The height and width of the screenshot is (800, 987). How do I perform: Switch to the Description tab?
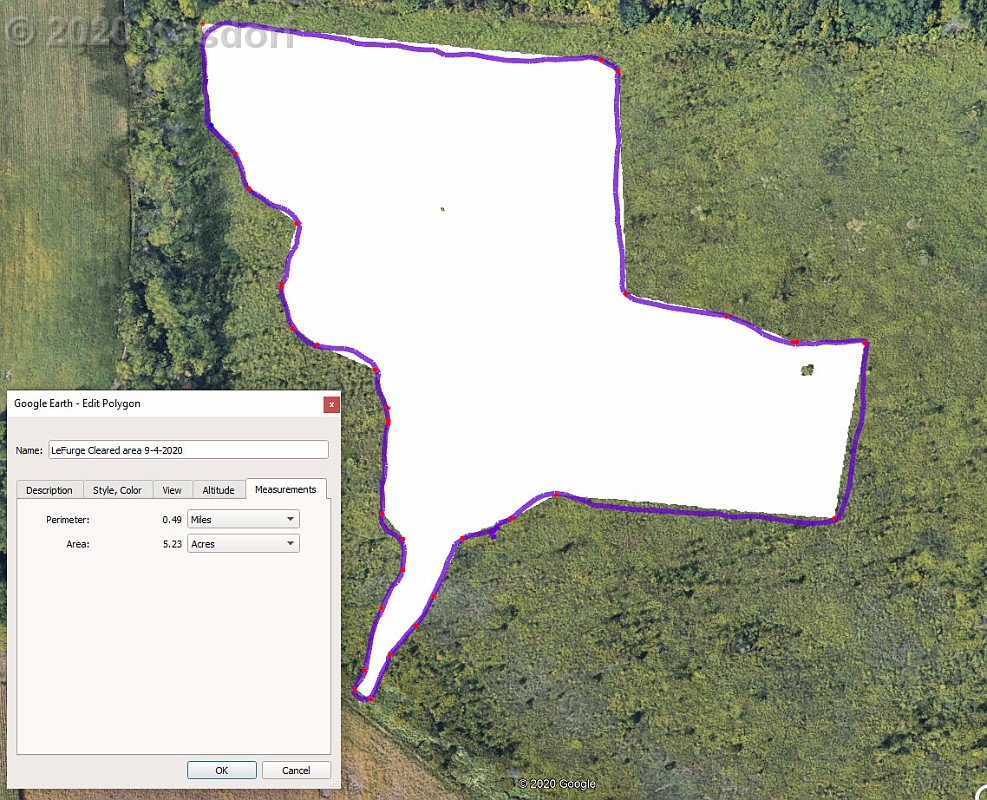[49, 490]
